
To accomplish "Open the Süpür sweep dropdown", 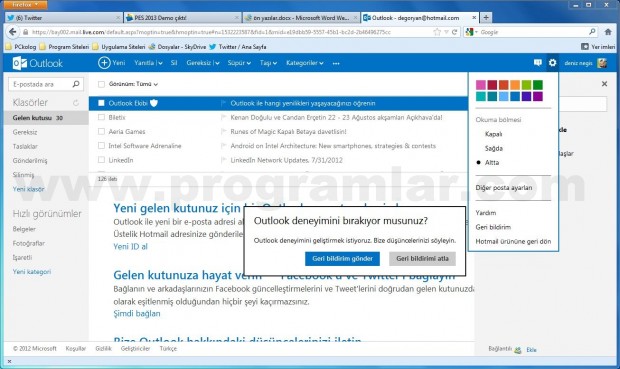I will (x=239, y=63).
